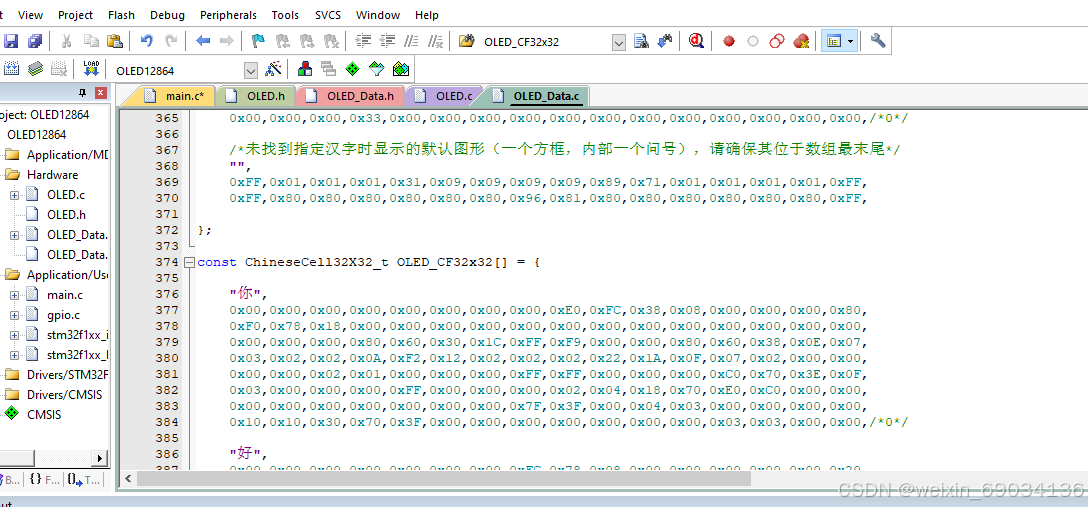
Task: Collapse code fold at line 374
Action: point(189,263)
